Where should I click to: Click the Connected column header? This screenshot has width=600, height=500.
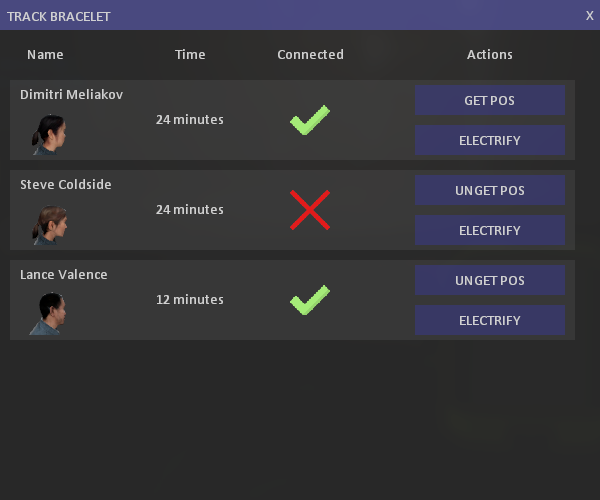click(310, 55)
